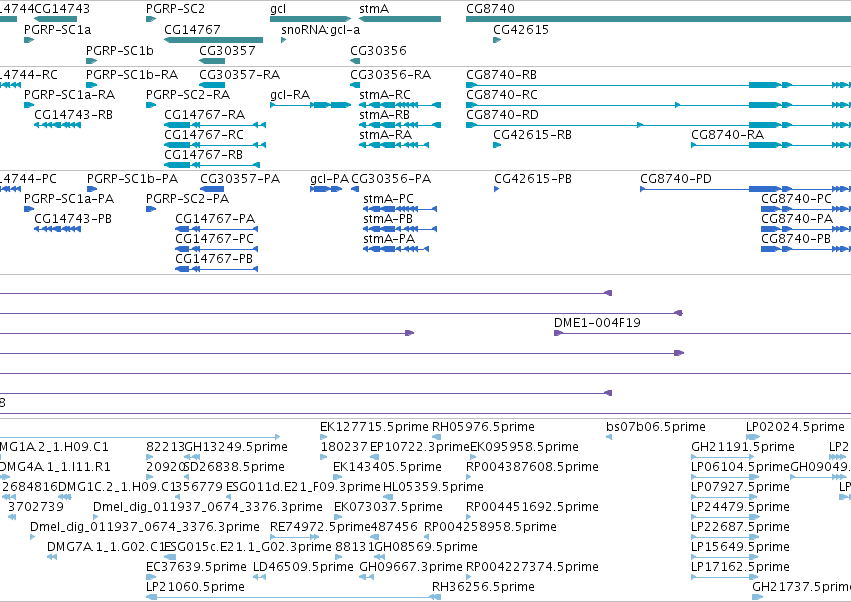Click the CG30356-PA protein label

(391, 179)
